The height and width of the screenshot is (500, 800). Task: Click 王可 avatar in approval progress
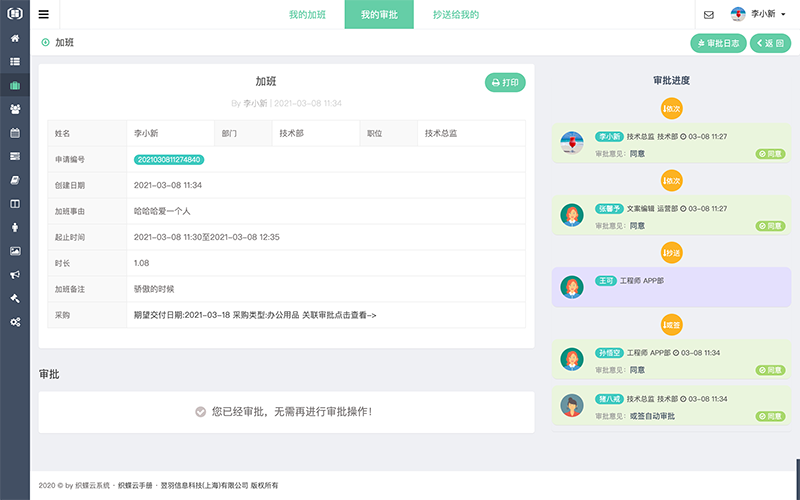[x=572, y=287]
